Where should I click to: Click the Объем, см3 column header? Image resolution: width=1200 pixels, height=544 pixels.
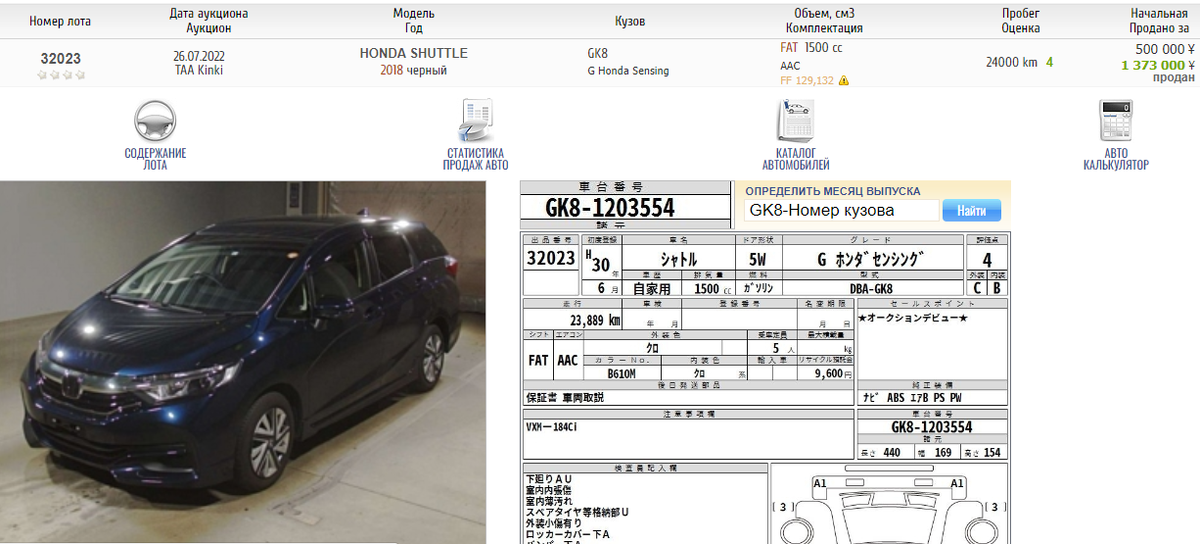click(824, 21)
